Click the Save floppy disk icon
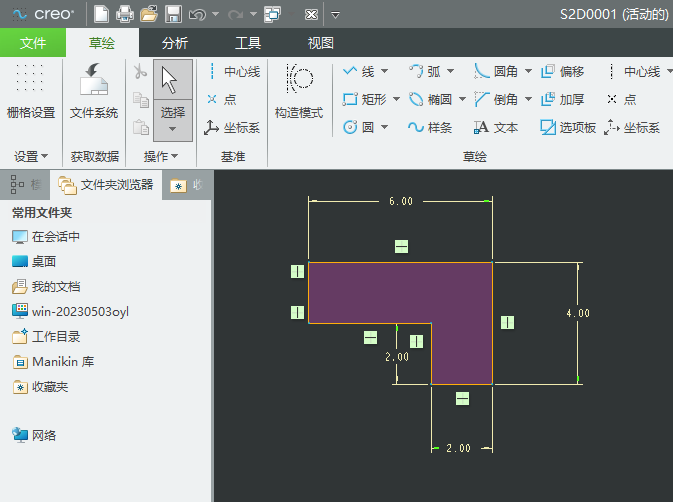This screenshot has width=673, height=502. tap(173, 14)
